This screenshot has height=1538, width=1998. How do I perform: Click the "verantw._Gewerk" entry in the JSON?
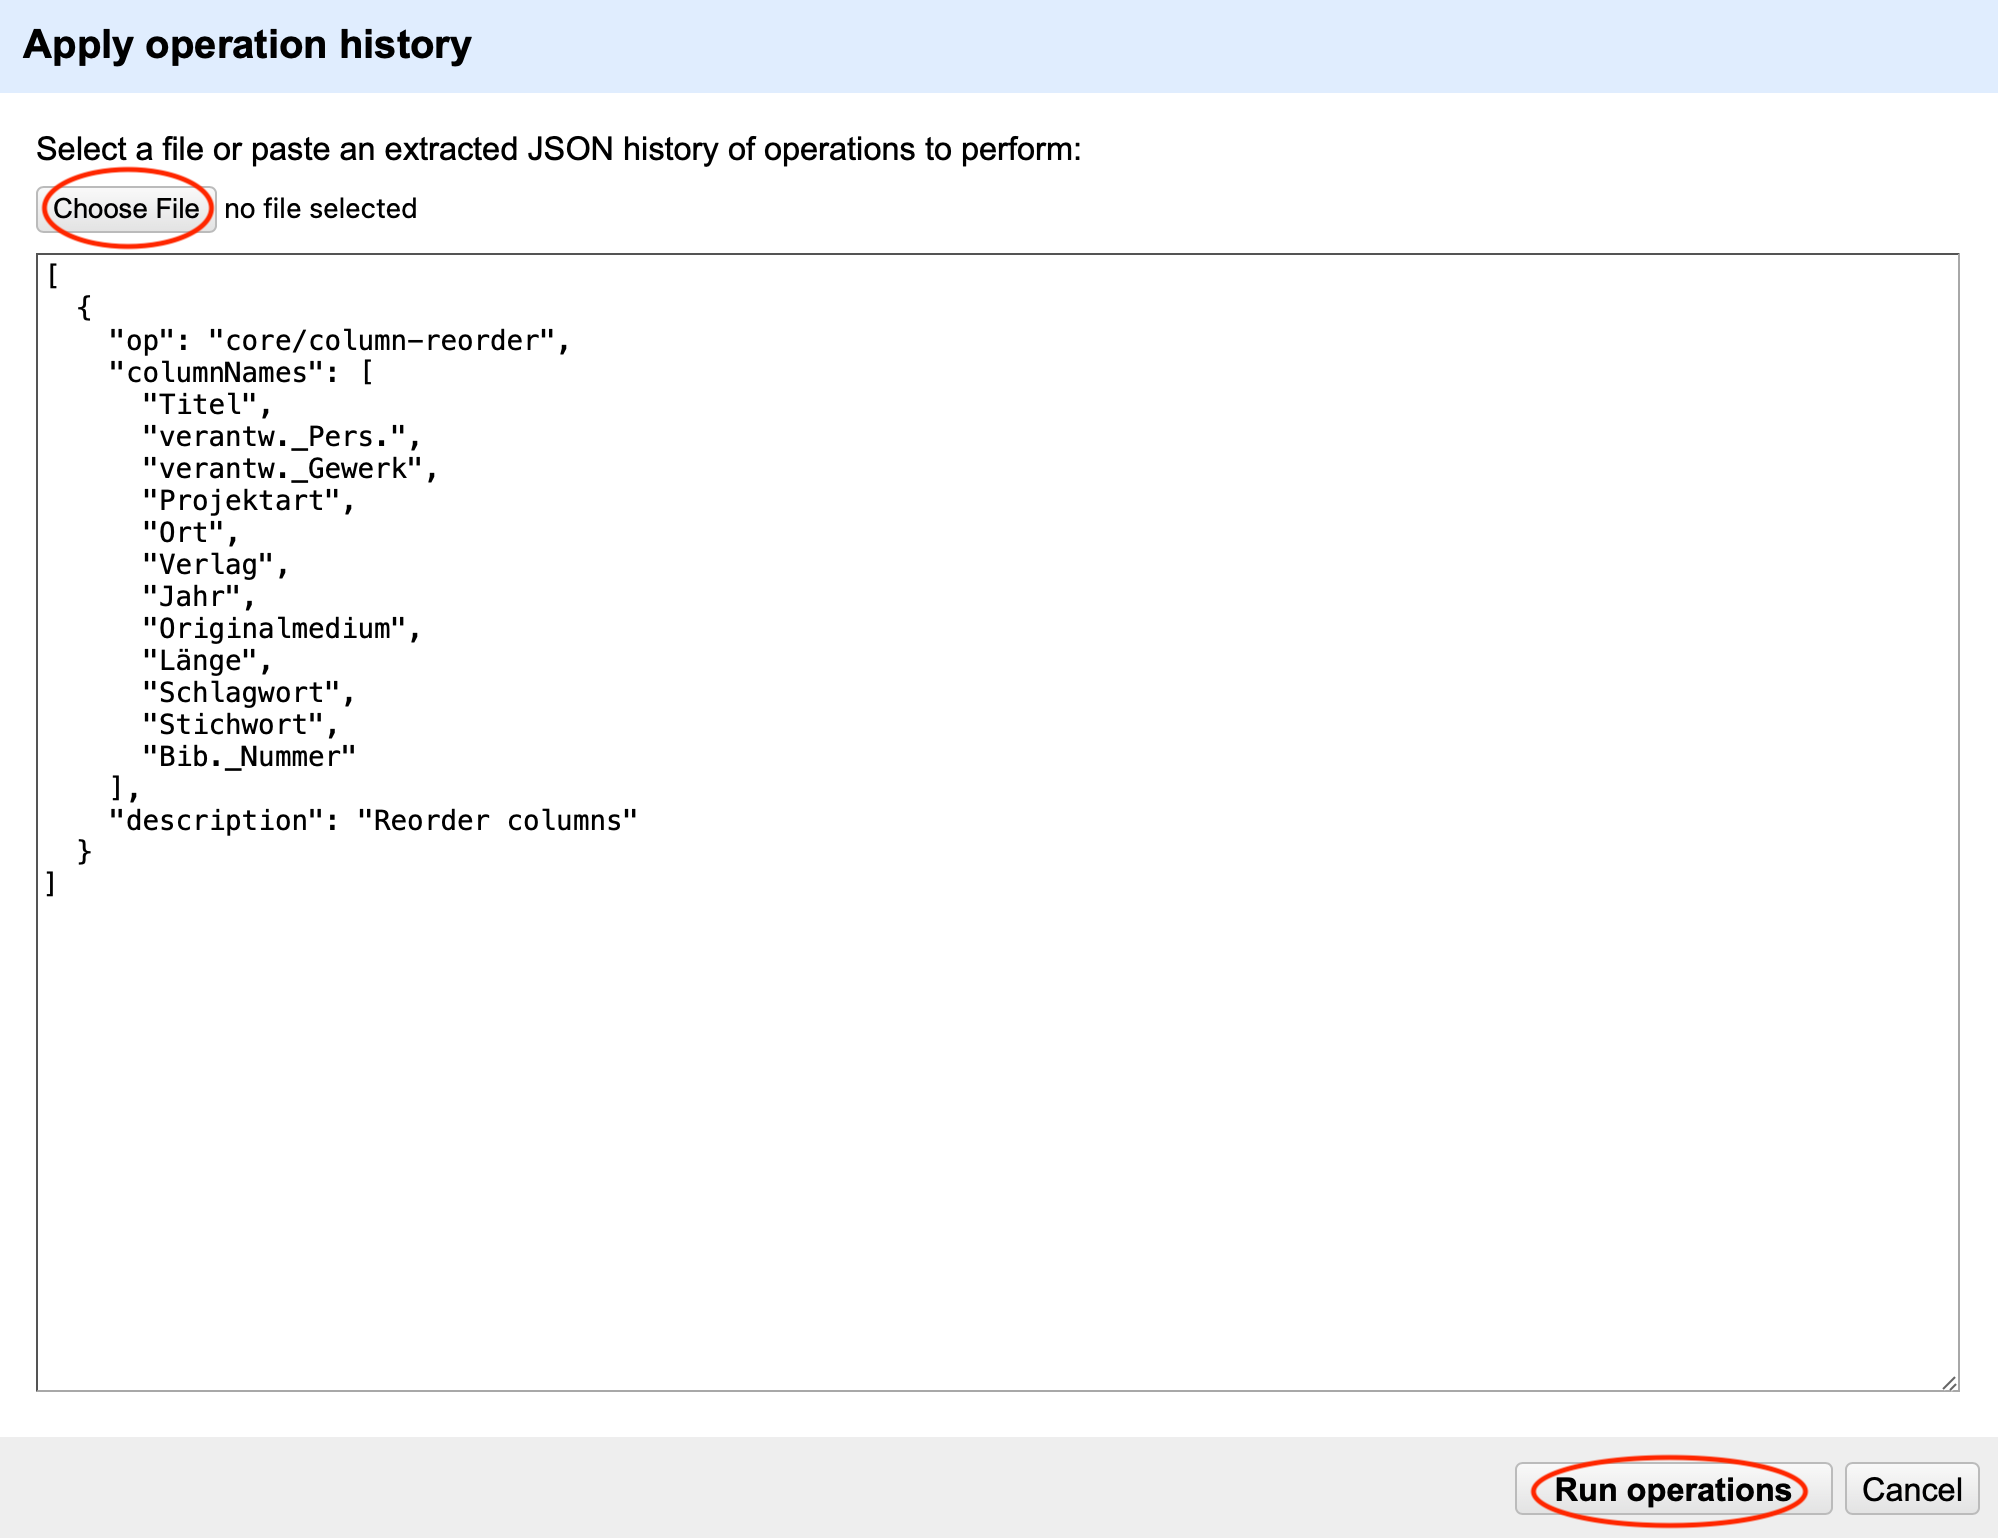click(283, 469)
